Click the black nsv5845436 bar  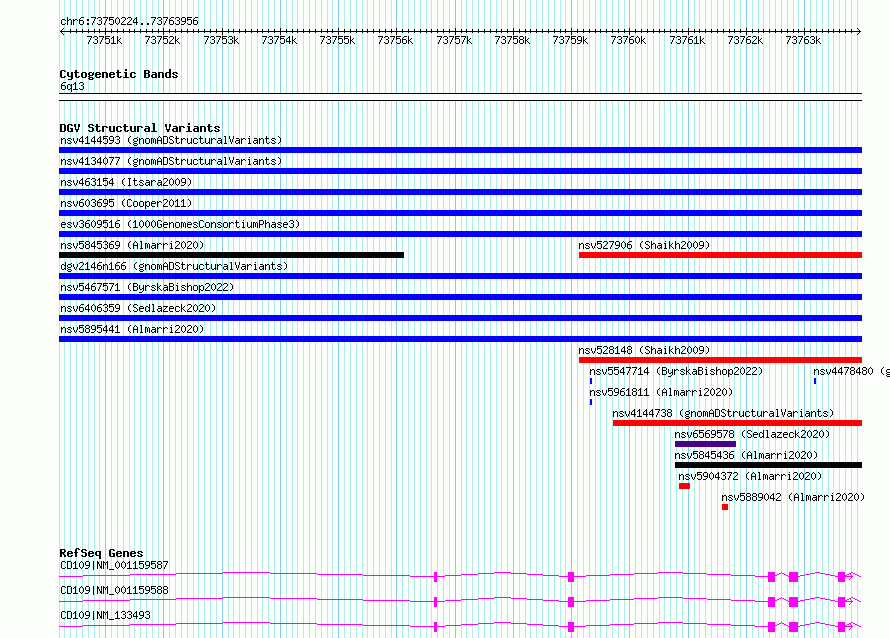click(x=769, y=465)
